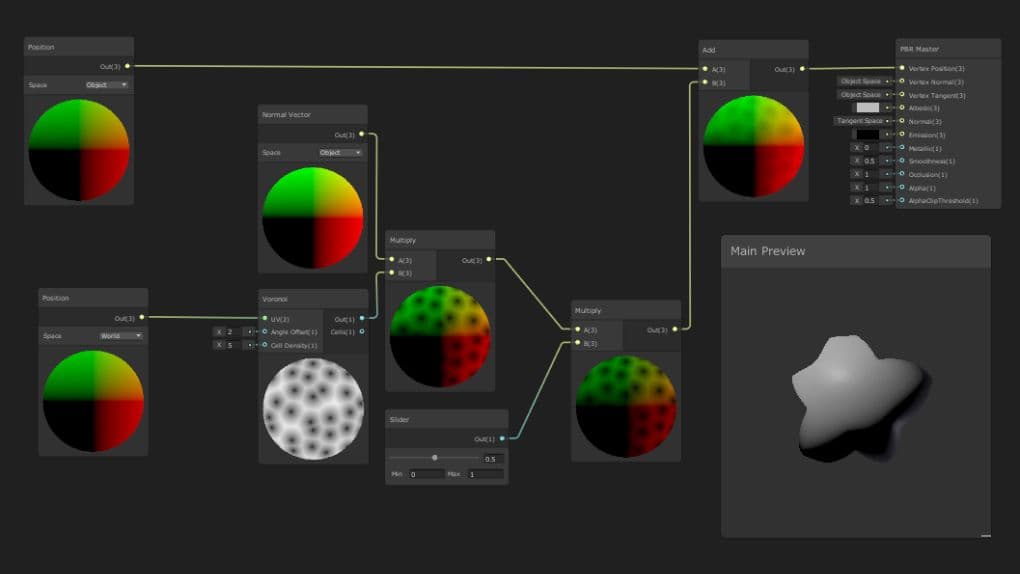Screen dimensions: 1020x574
Task: Click the Voronoi Cells(1) output port
Action: [362, 331]
